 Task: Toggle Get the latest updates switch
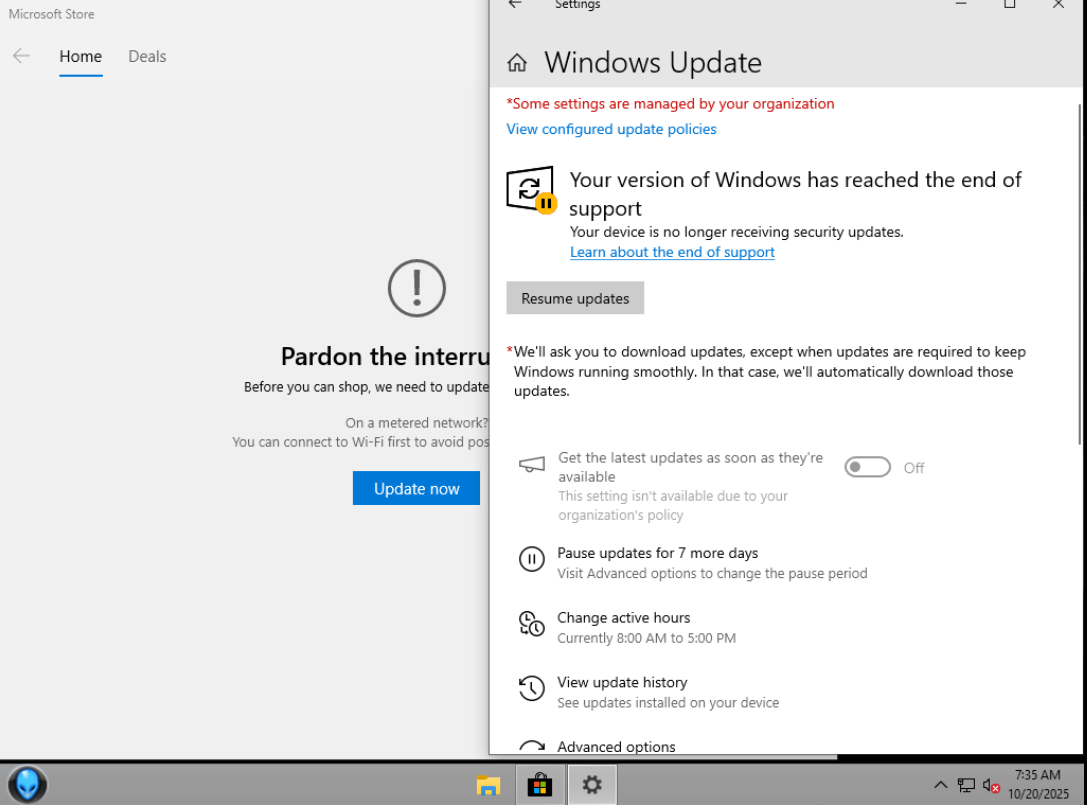click(x=867, y=467)
